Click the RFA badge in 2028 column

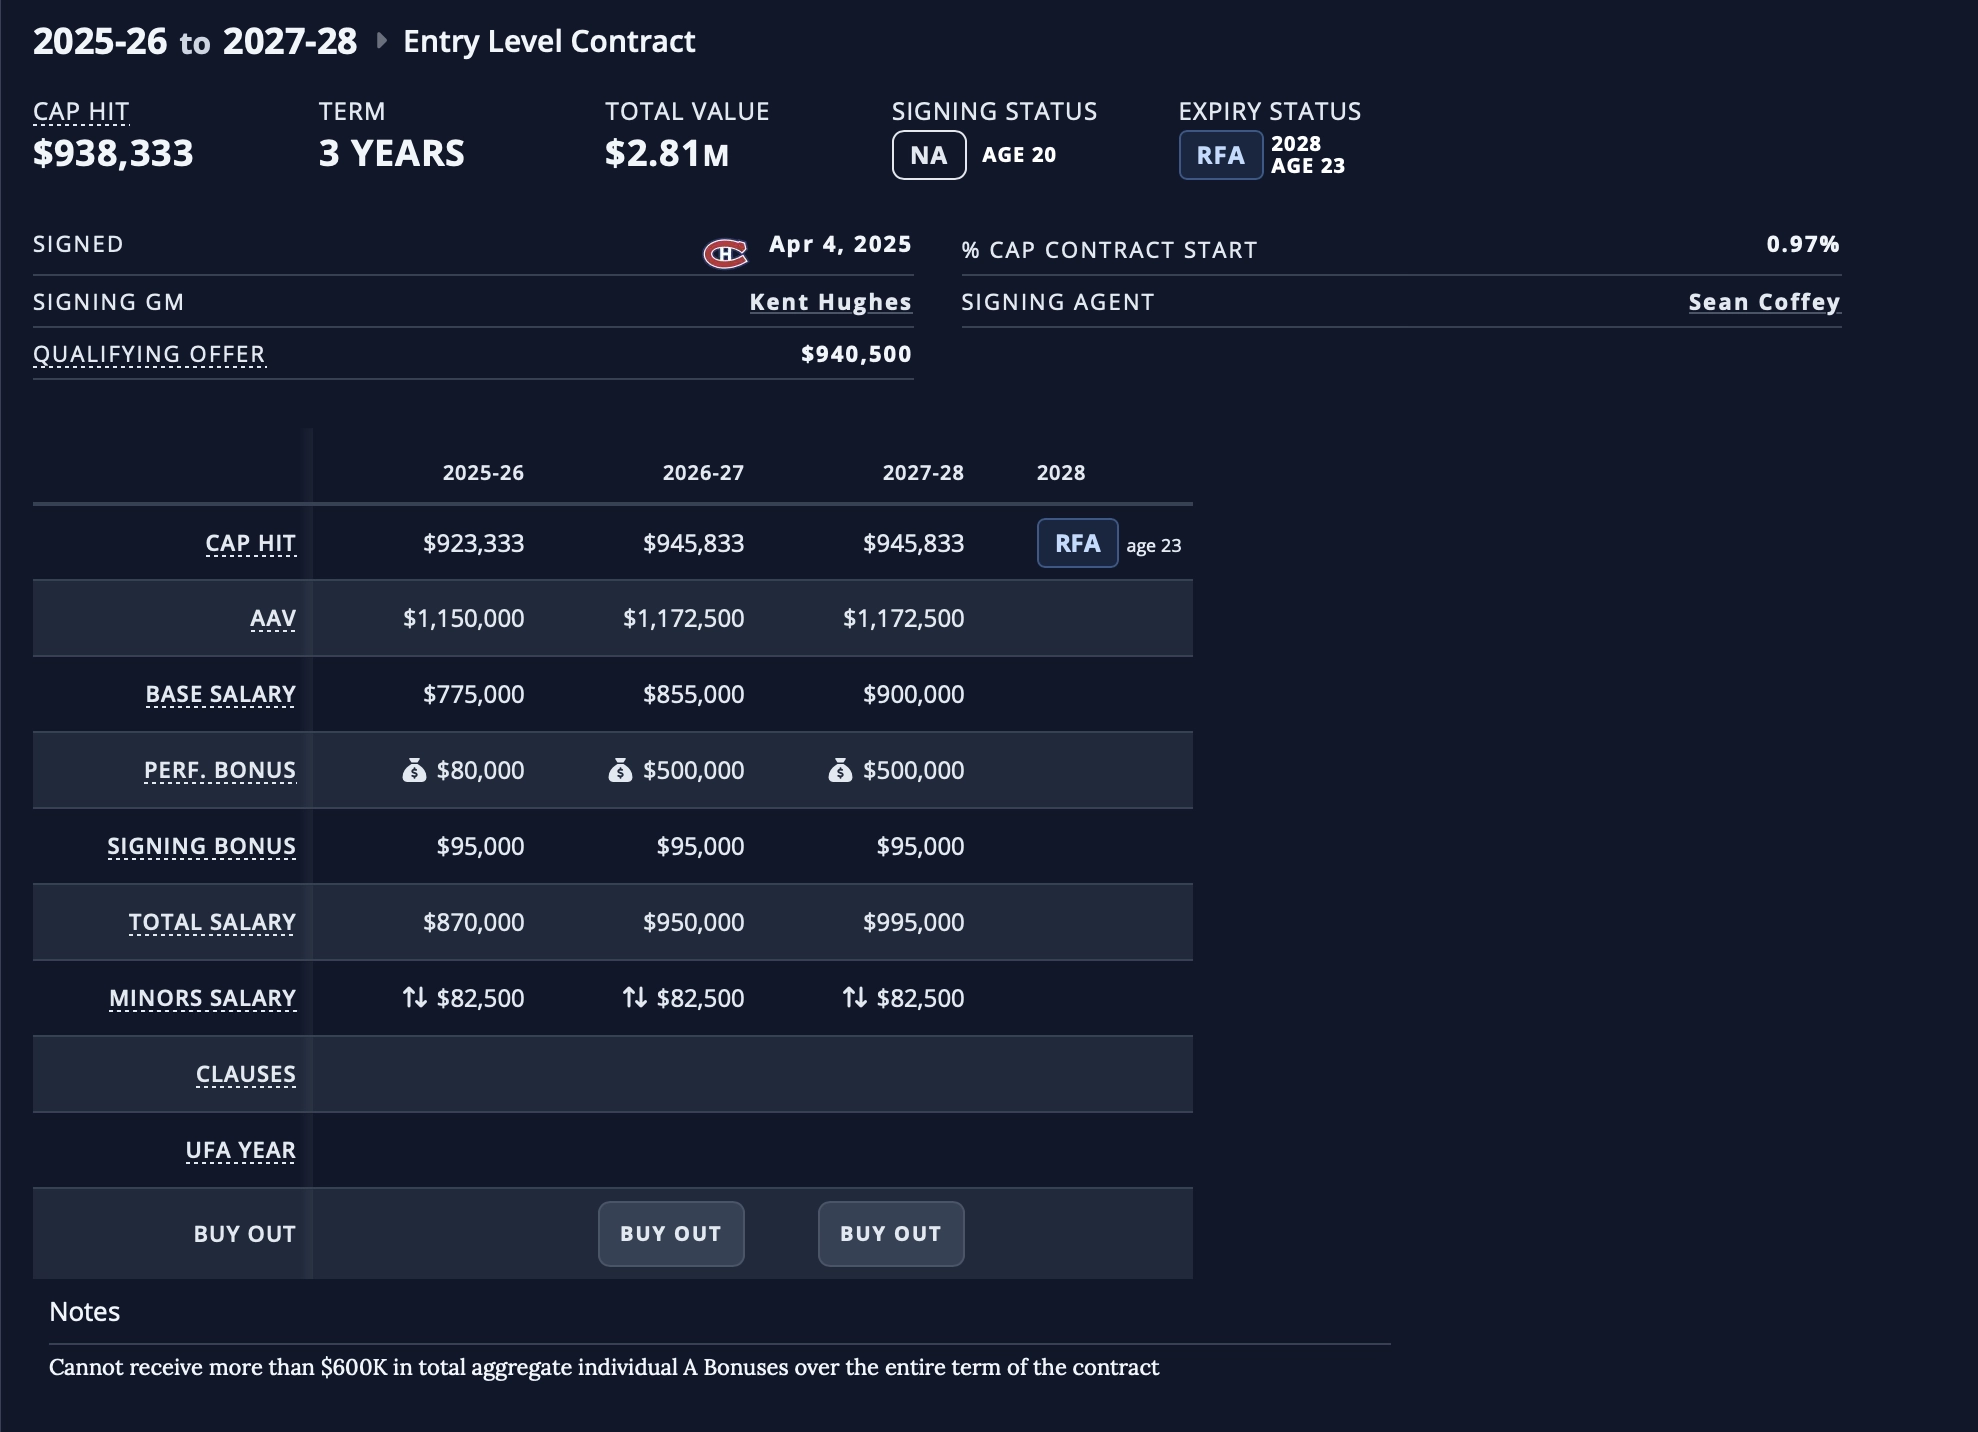pos(1078,543)
